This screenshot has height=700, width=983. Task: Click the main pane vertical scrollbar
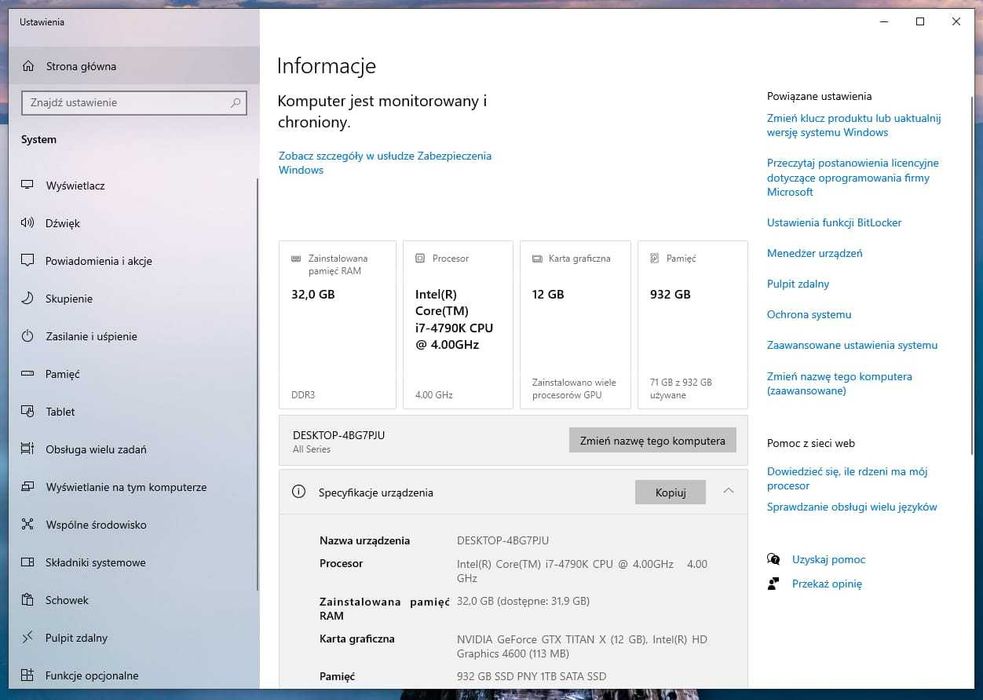pos(972,276)
